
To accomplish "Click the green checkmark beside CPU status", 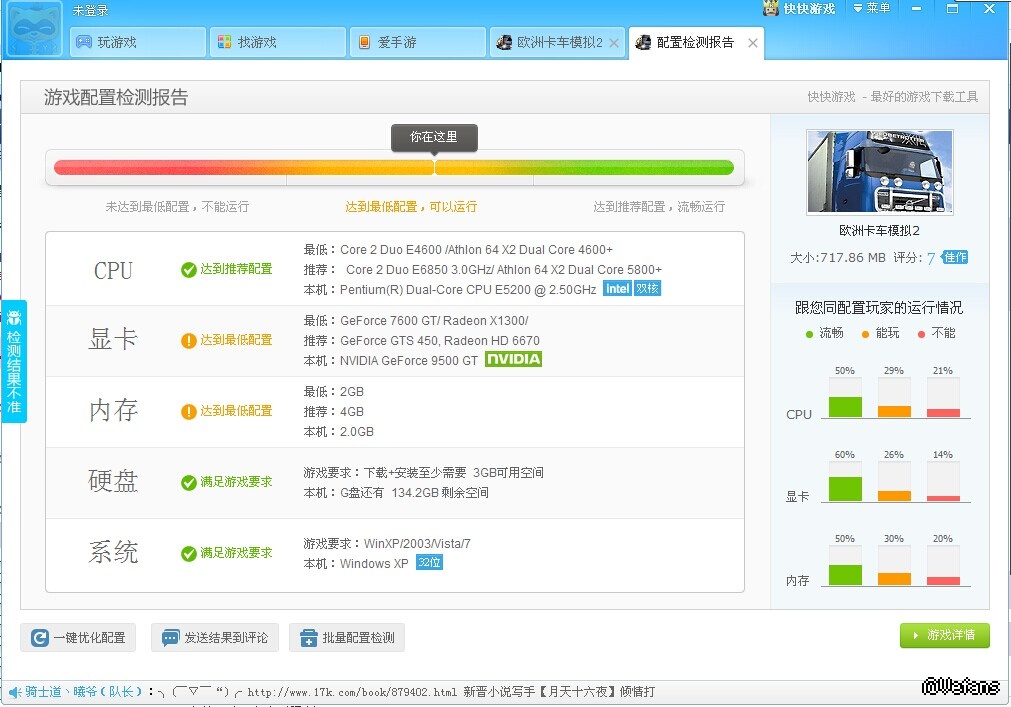I will 188,270.
